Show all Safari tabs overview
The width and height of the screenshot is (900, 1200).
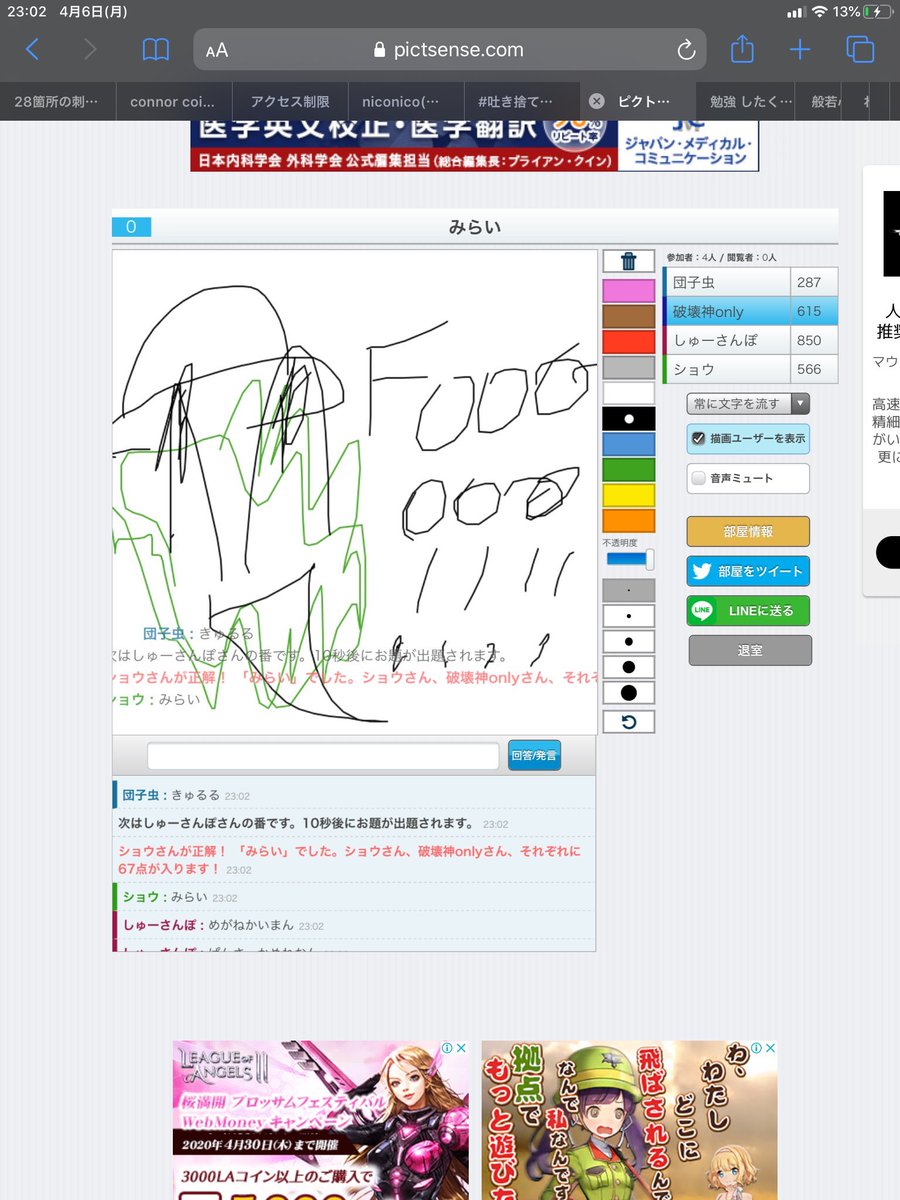(860, 49)
